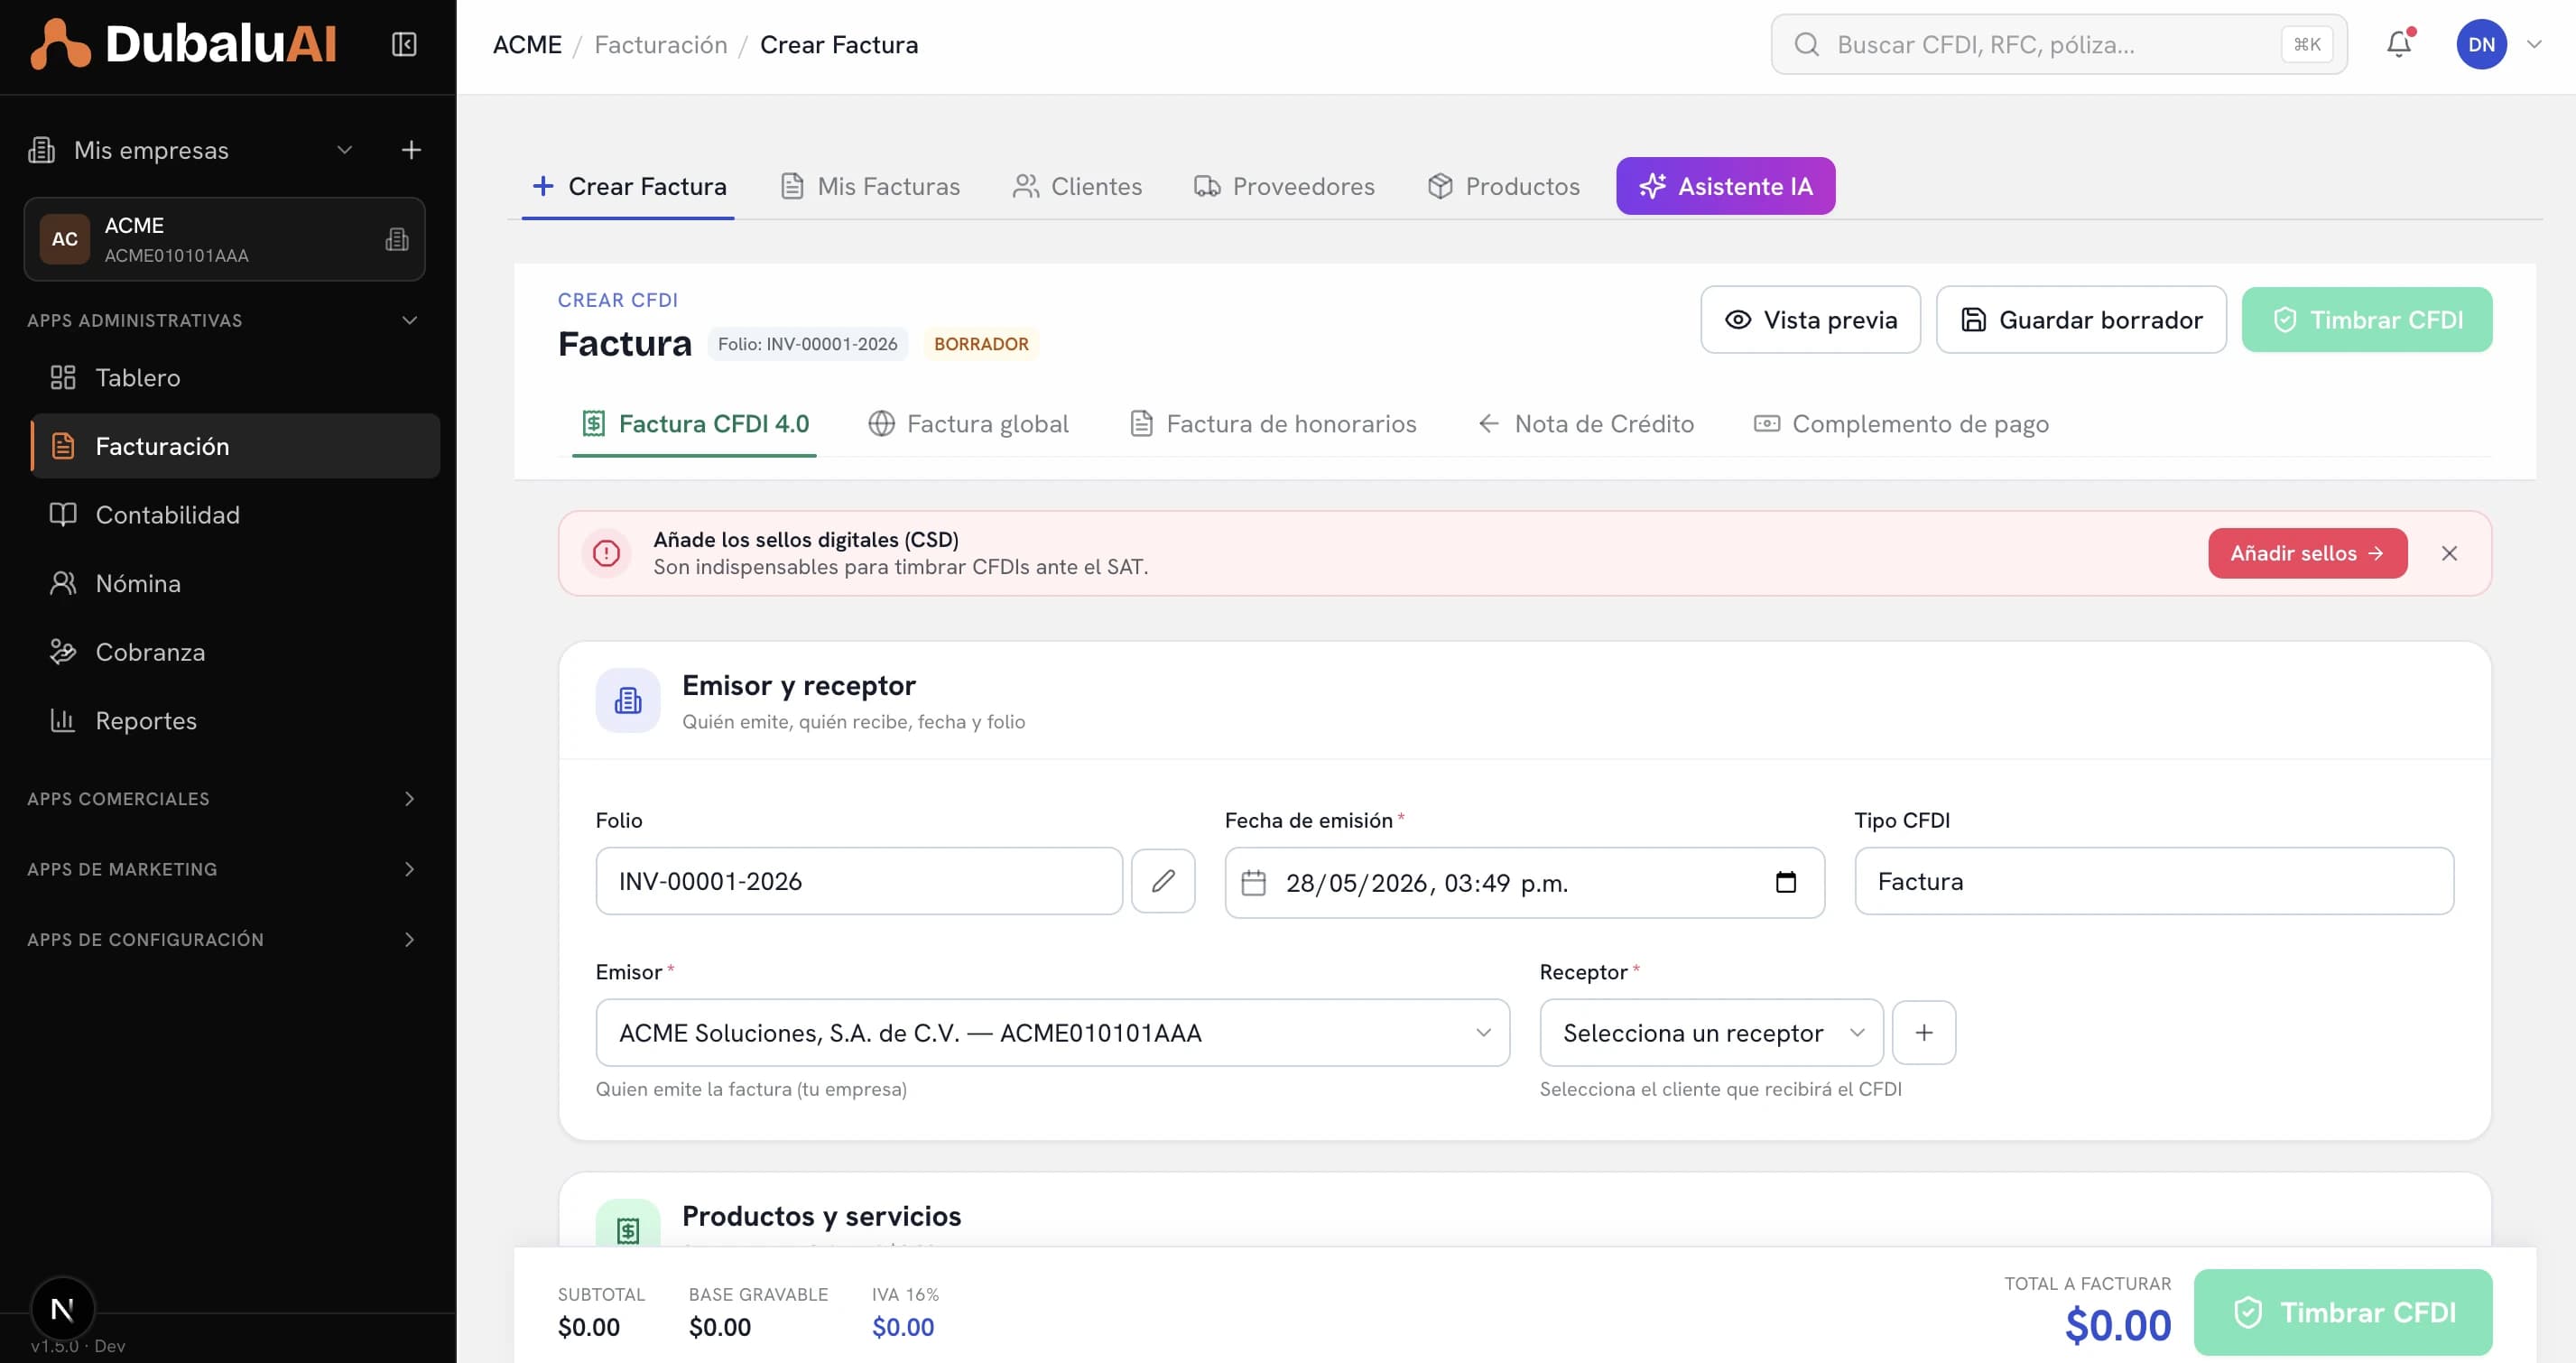This screenshot has width=2576, height=1363.
Task: Click Guardar borrador
Action: coord(2081,320)
